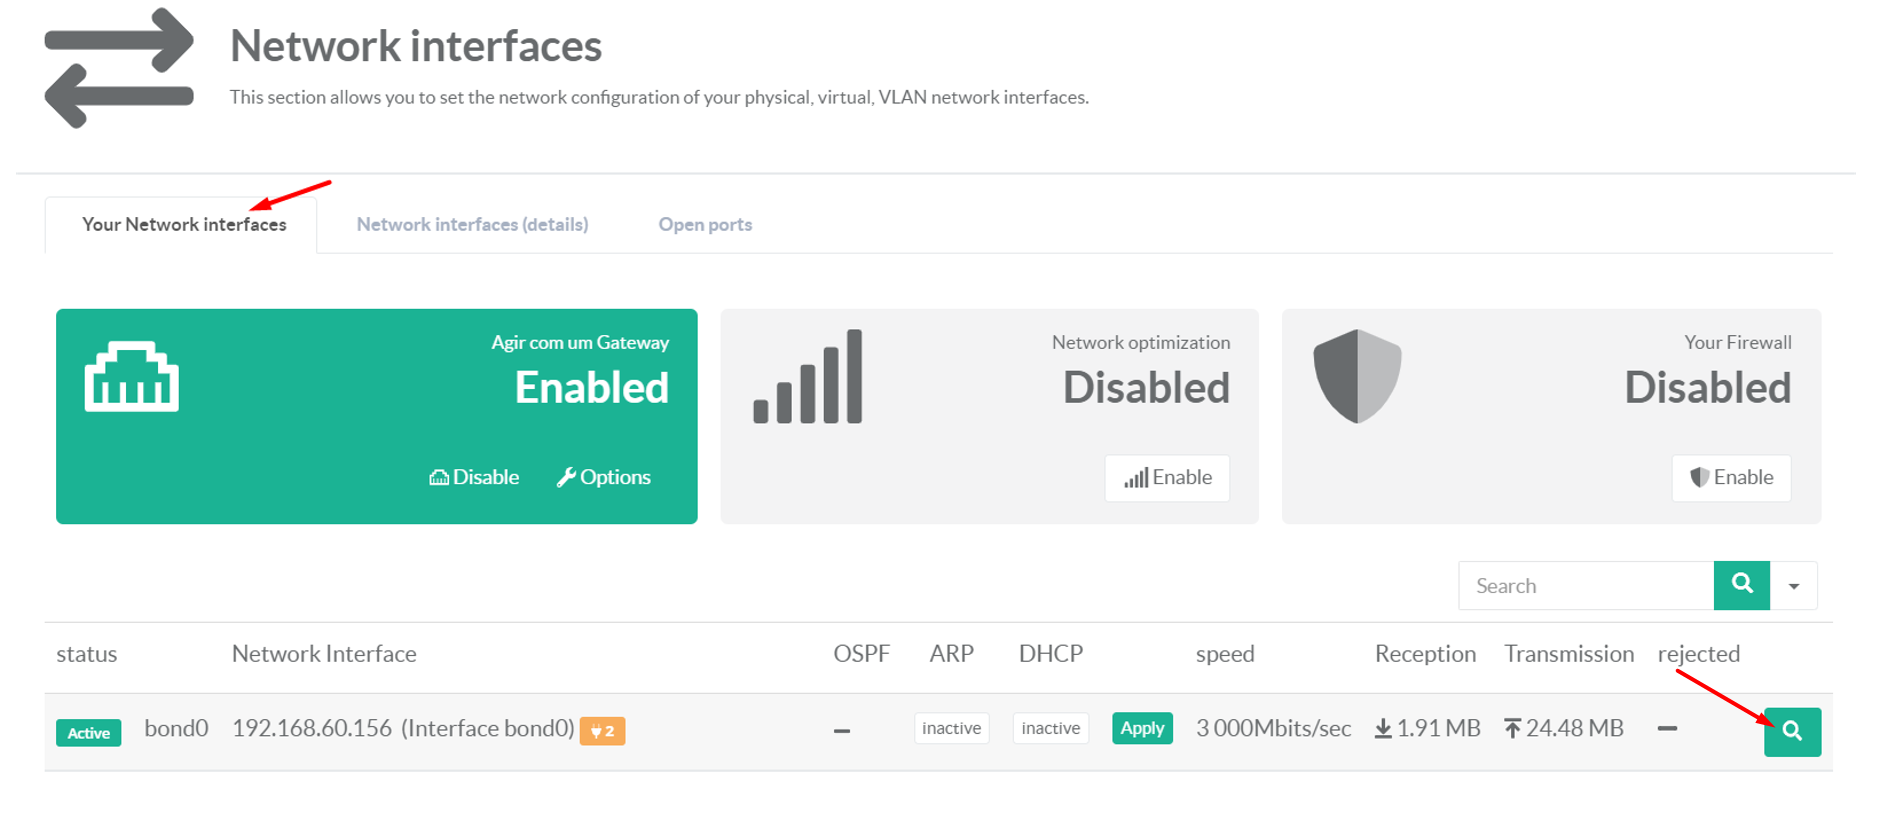Click the orange plug badge on bond0
Image resolution: width=1878 pixels, height=815 pixels.
pos(602,731)
